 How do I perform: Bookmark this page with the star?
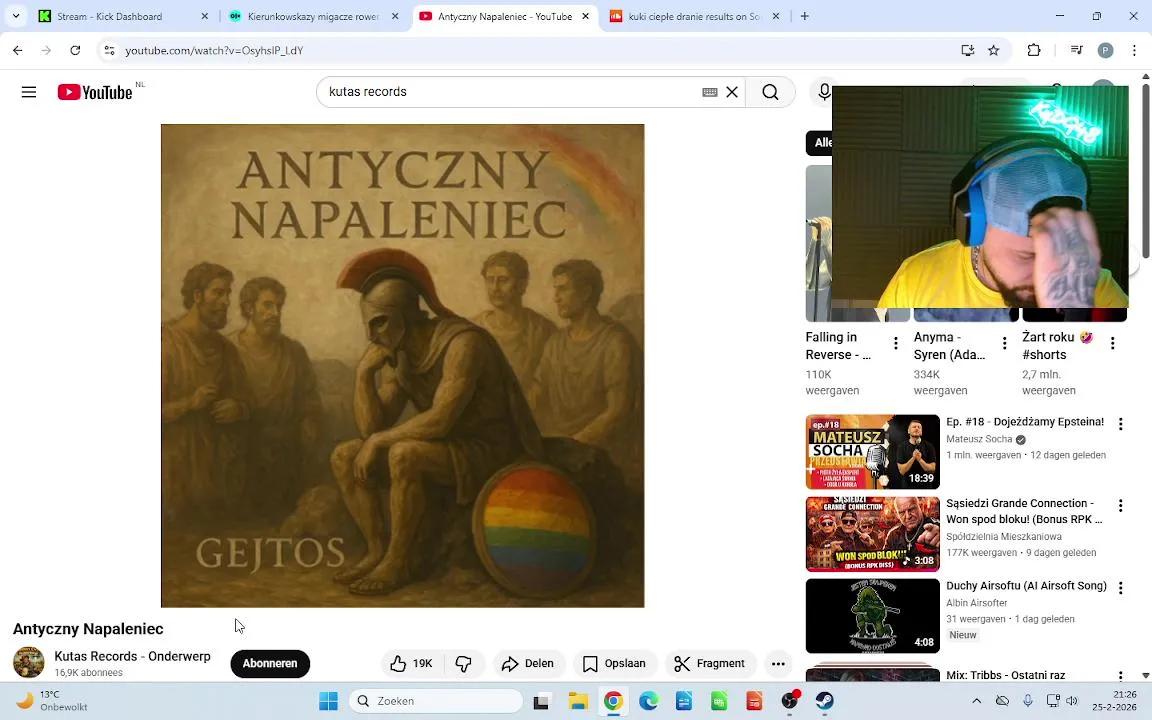[993, 50]
